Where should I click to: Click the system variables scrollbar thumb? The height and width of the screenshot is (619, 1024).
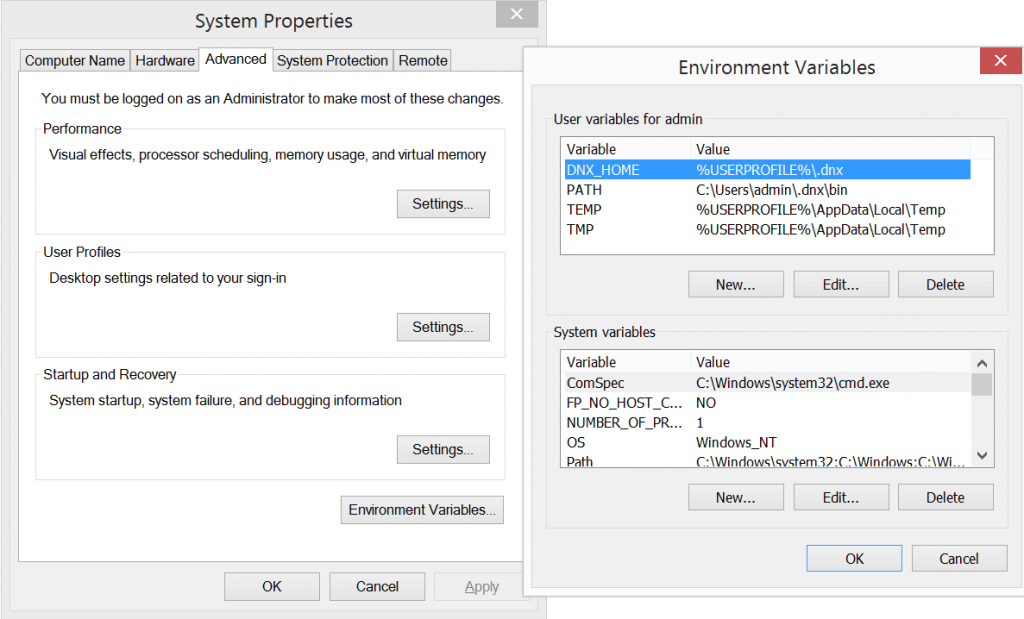point(982,384)
